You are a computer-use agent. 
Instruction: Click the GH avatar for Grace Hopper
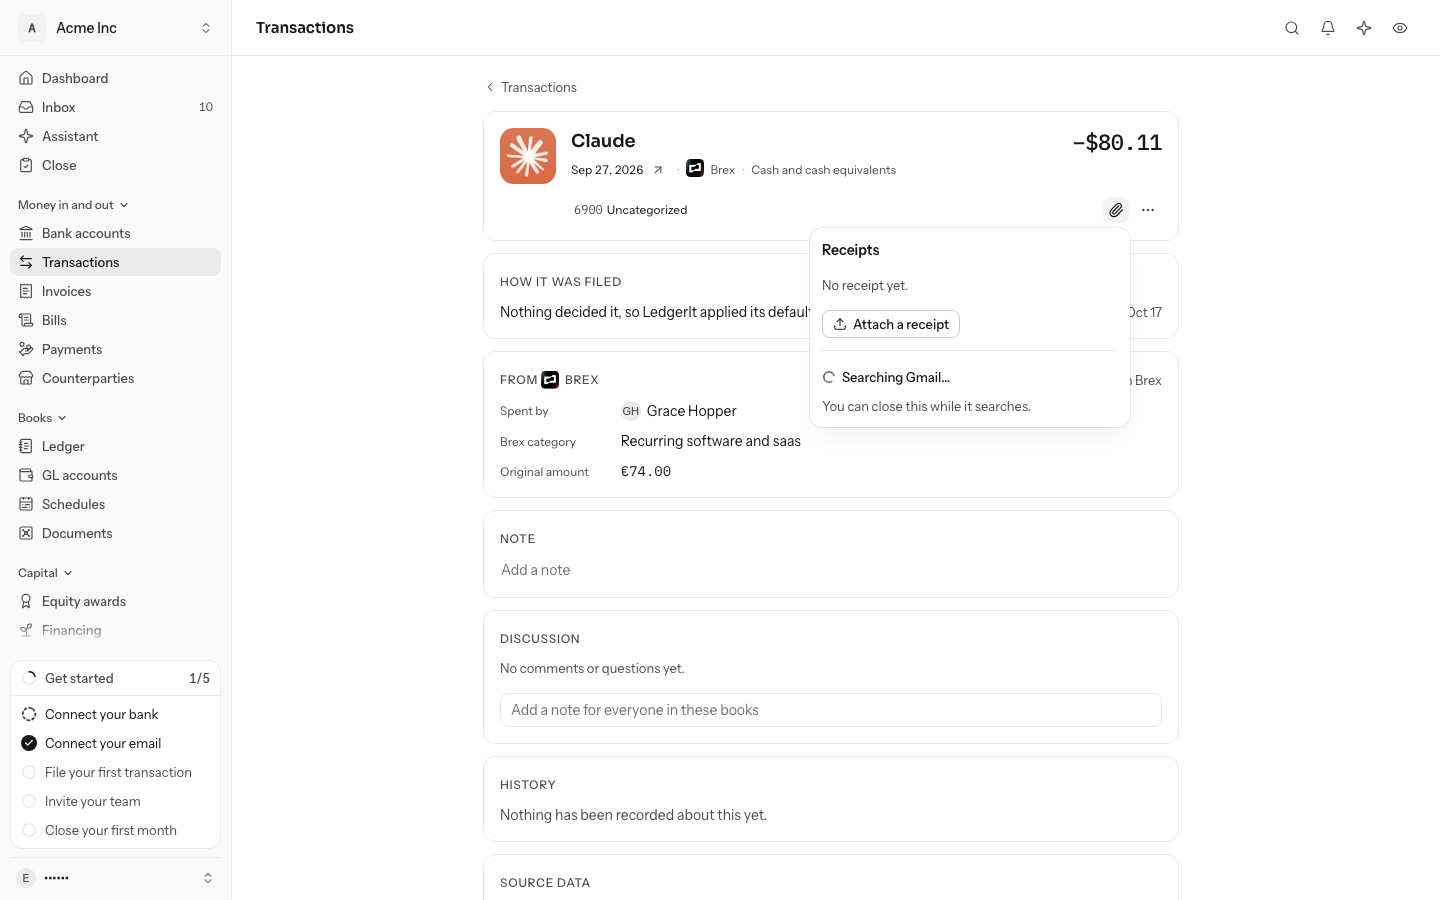pyautogui.click(x=631, y=411)
